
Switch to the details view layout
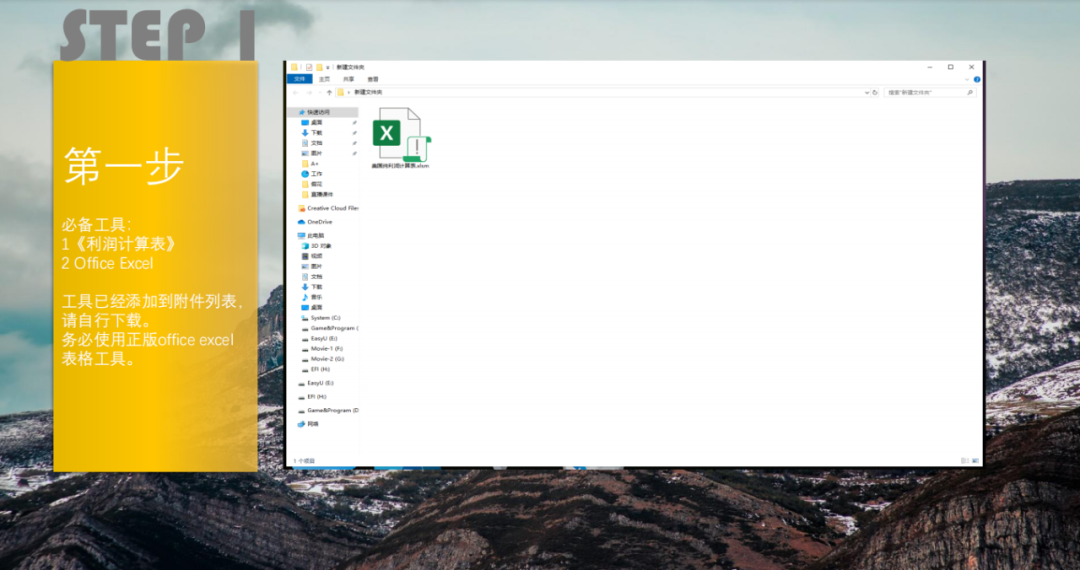964,461
